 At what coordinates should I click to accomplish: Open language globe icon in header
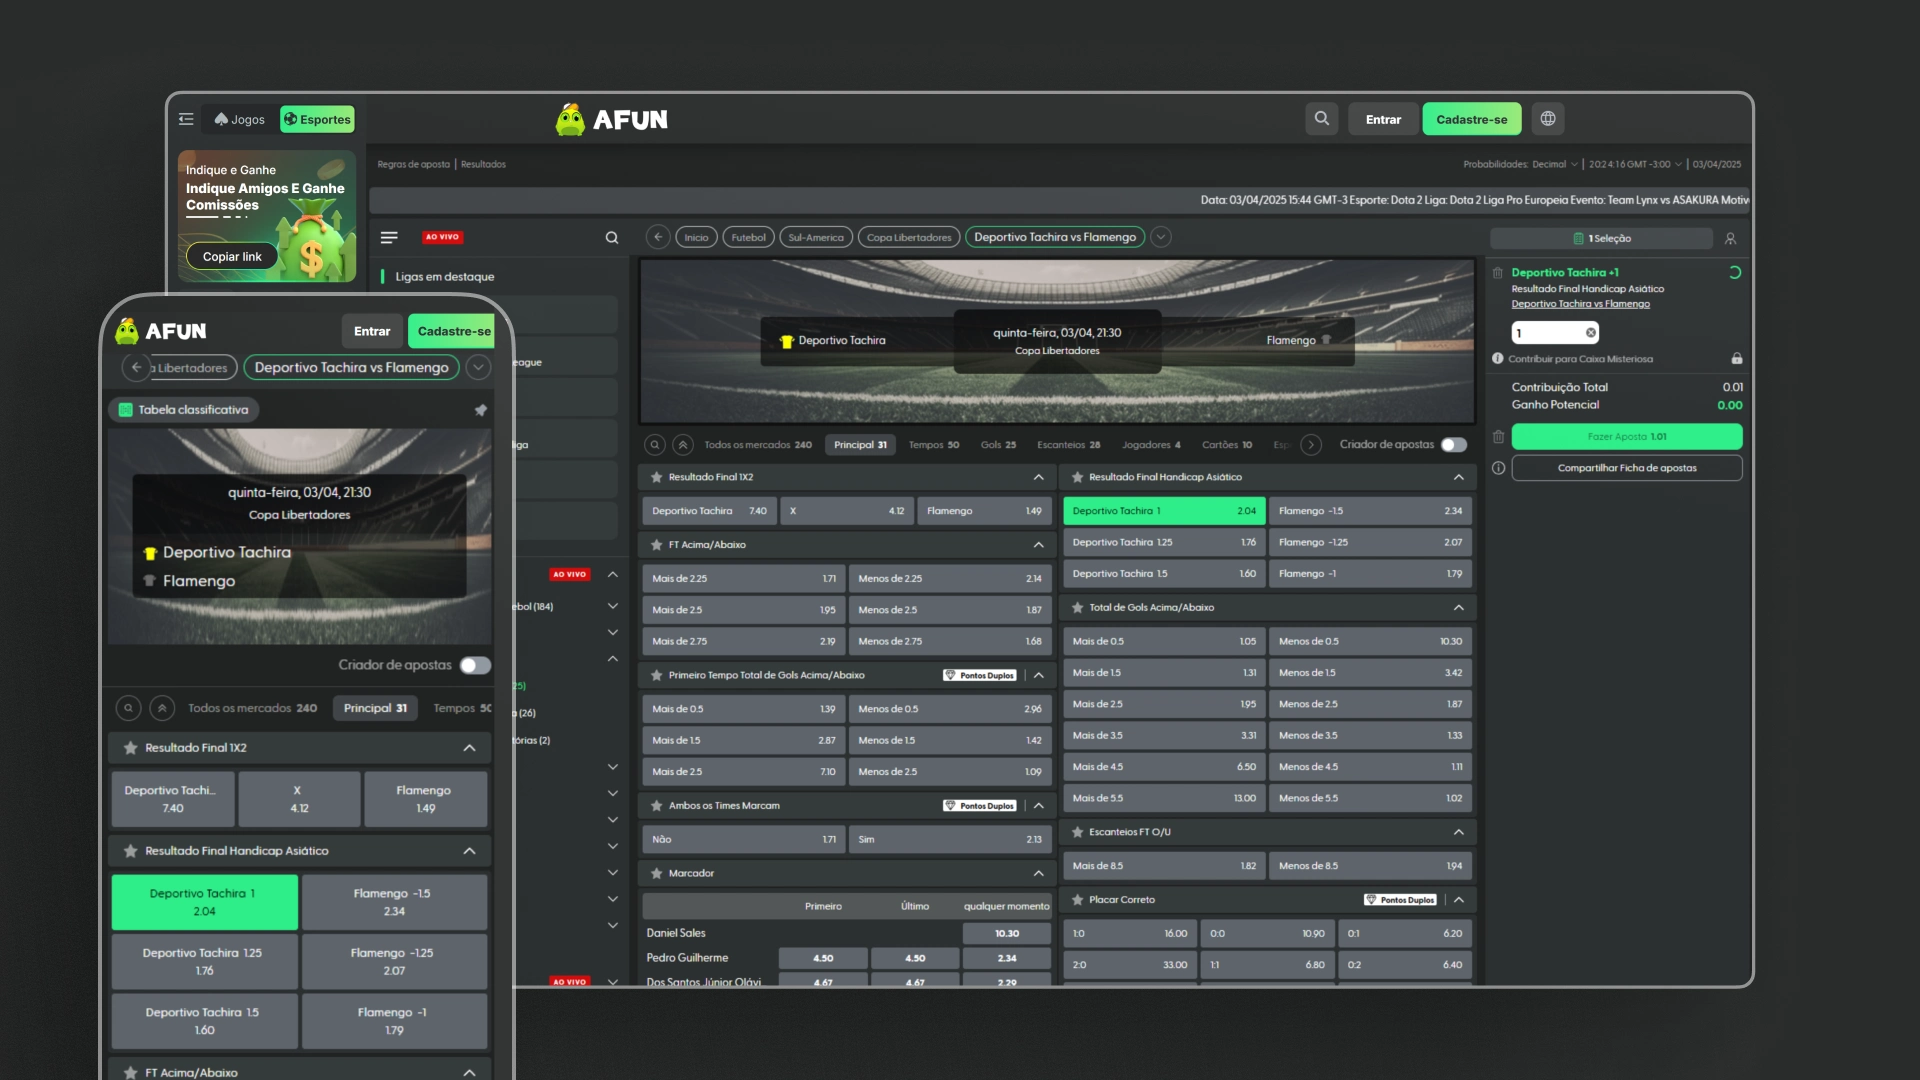1548,119
